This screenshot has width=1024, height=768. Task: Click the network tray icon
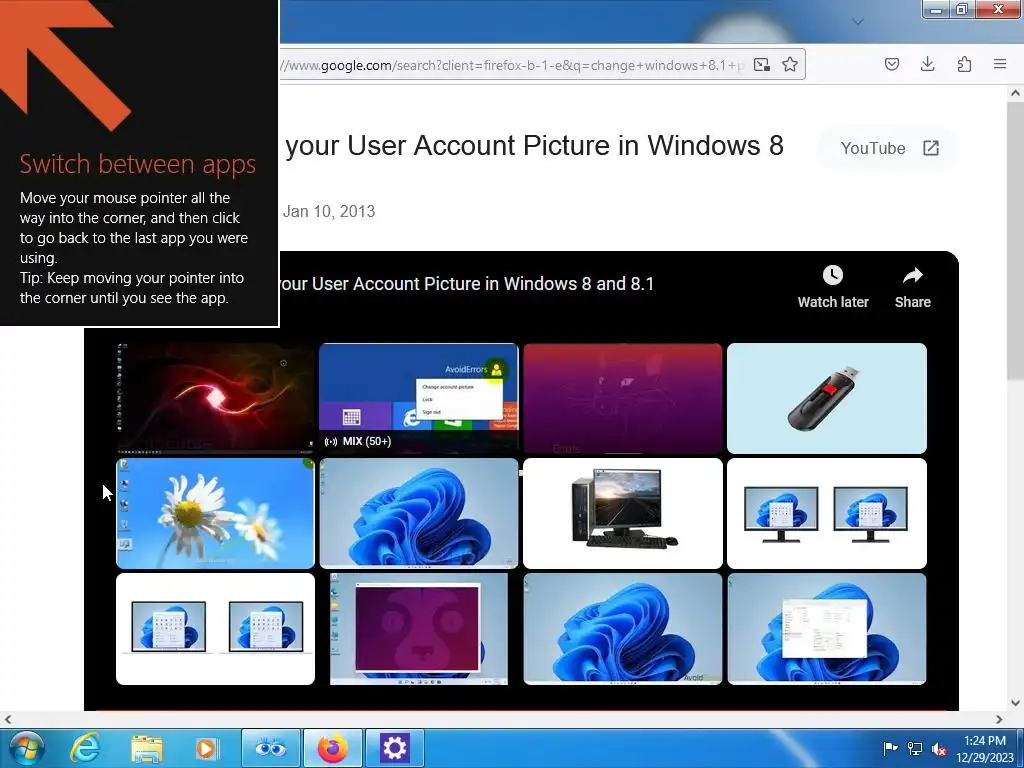[x=915, y=748]
